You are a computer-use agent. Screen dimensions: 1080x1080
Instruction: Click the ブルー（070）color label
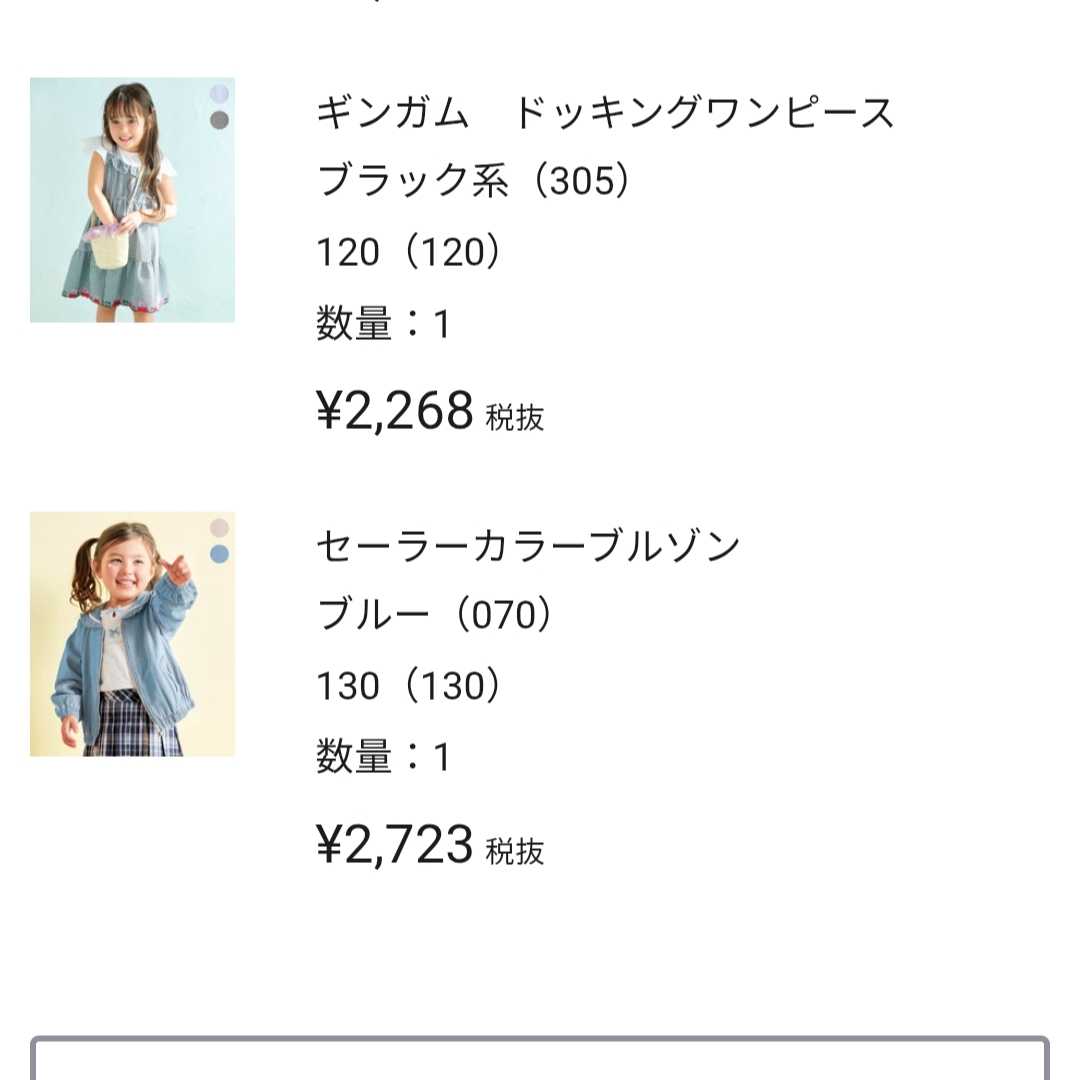click(435, 614)
